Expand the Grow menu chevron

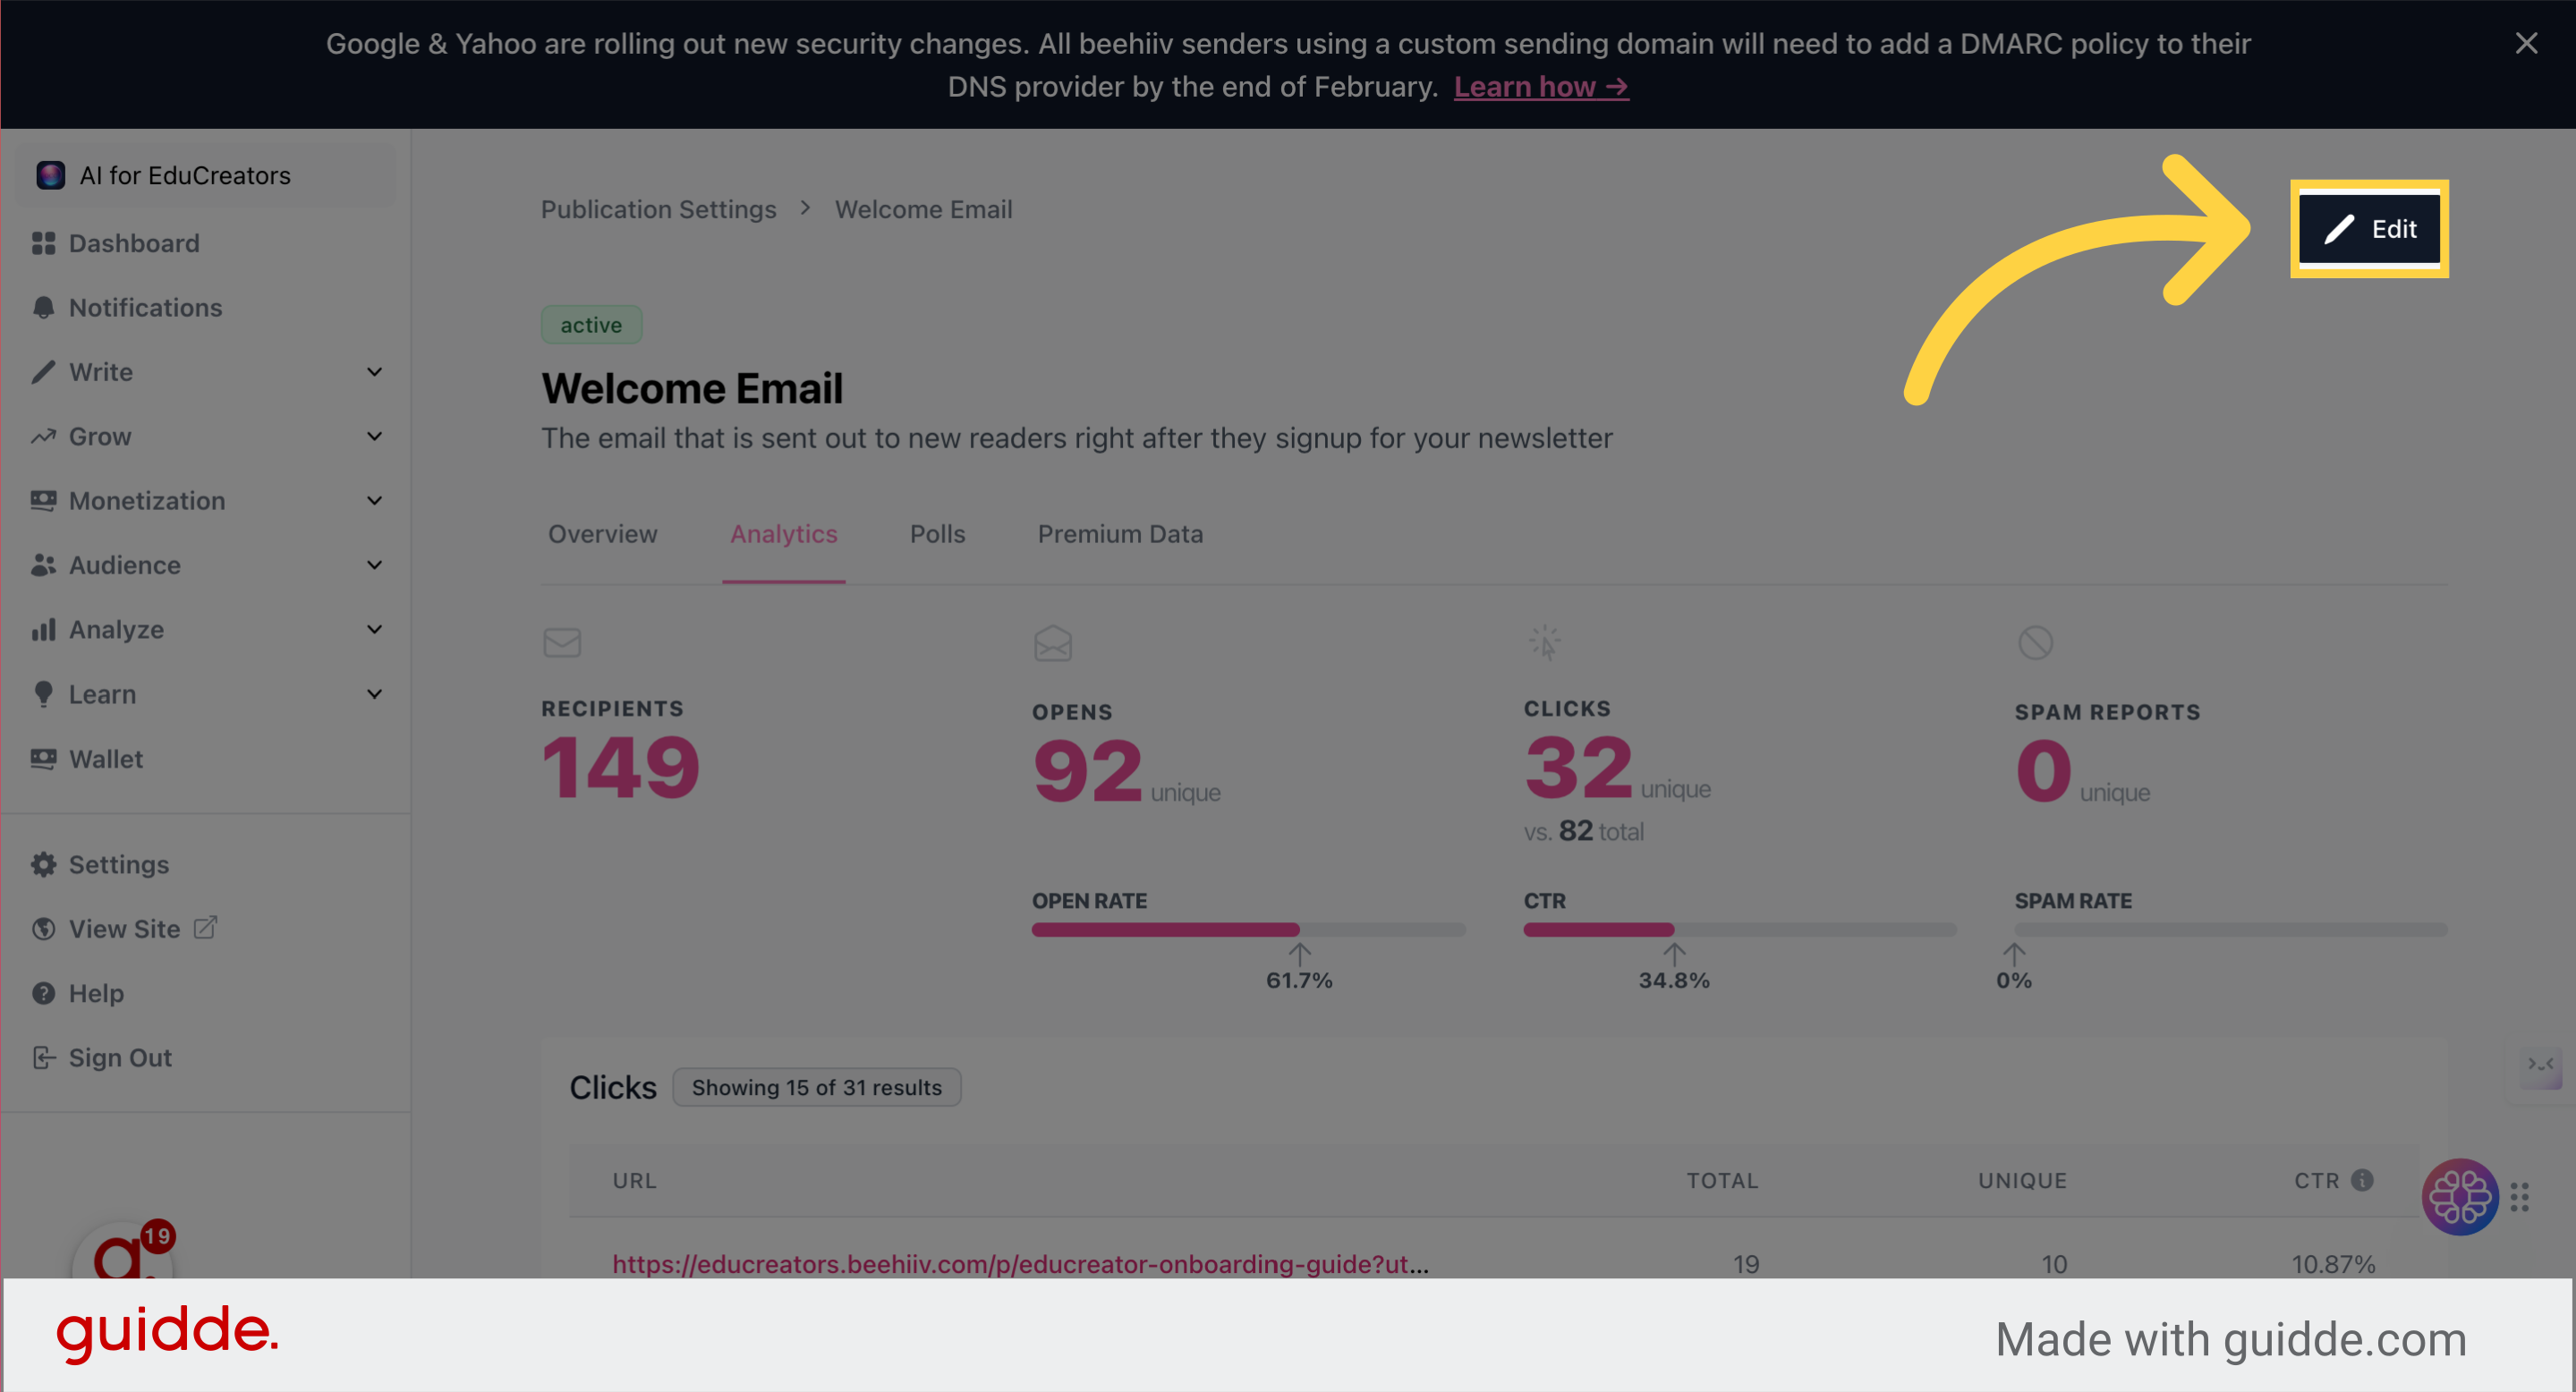pyautogui.click(x=374, y=436)
